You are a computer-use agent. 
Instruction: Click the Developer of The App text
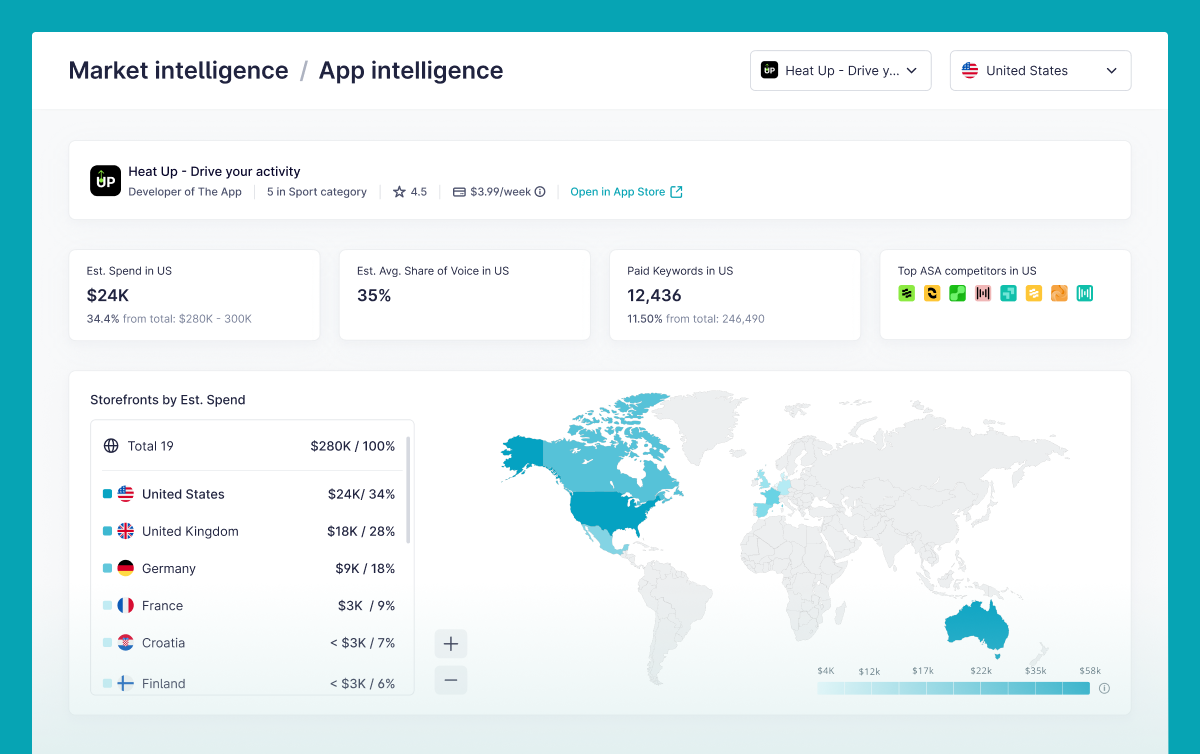(x=185, y=192)
